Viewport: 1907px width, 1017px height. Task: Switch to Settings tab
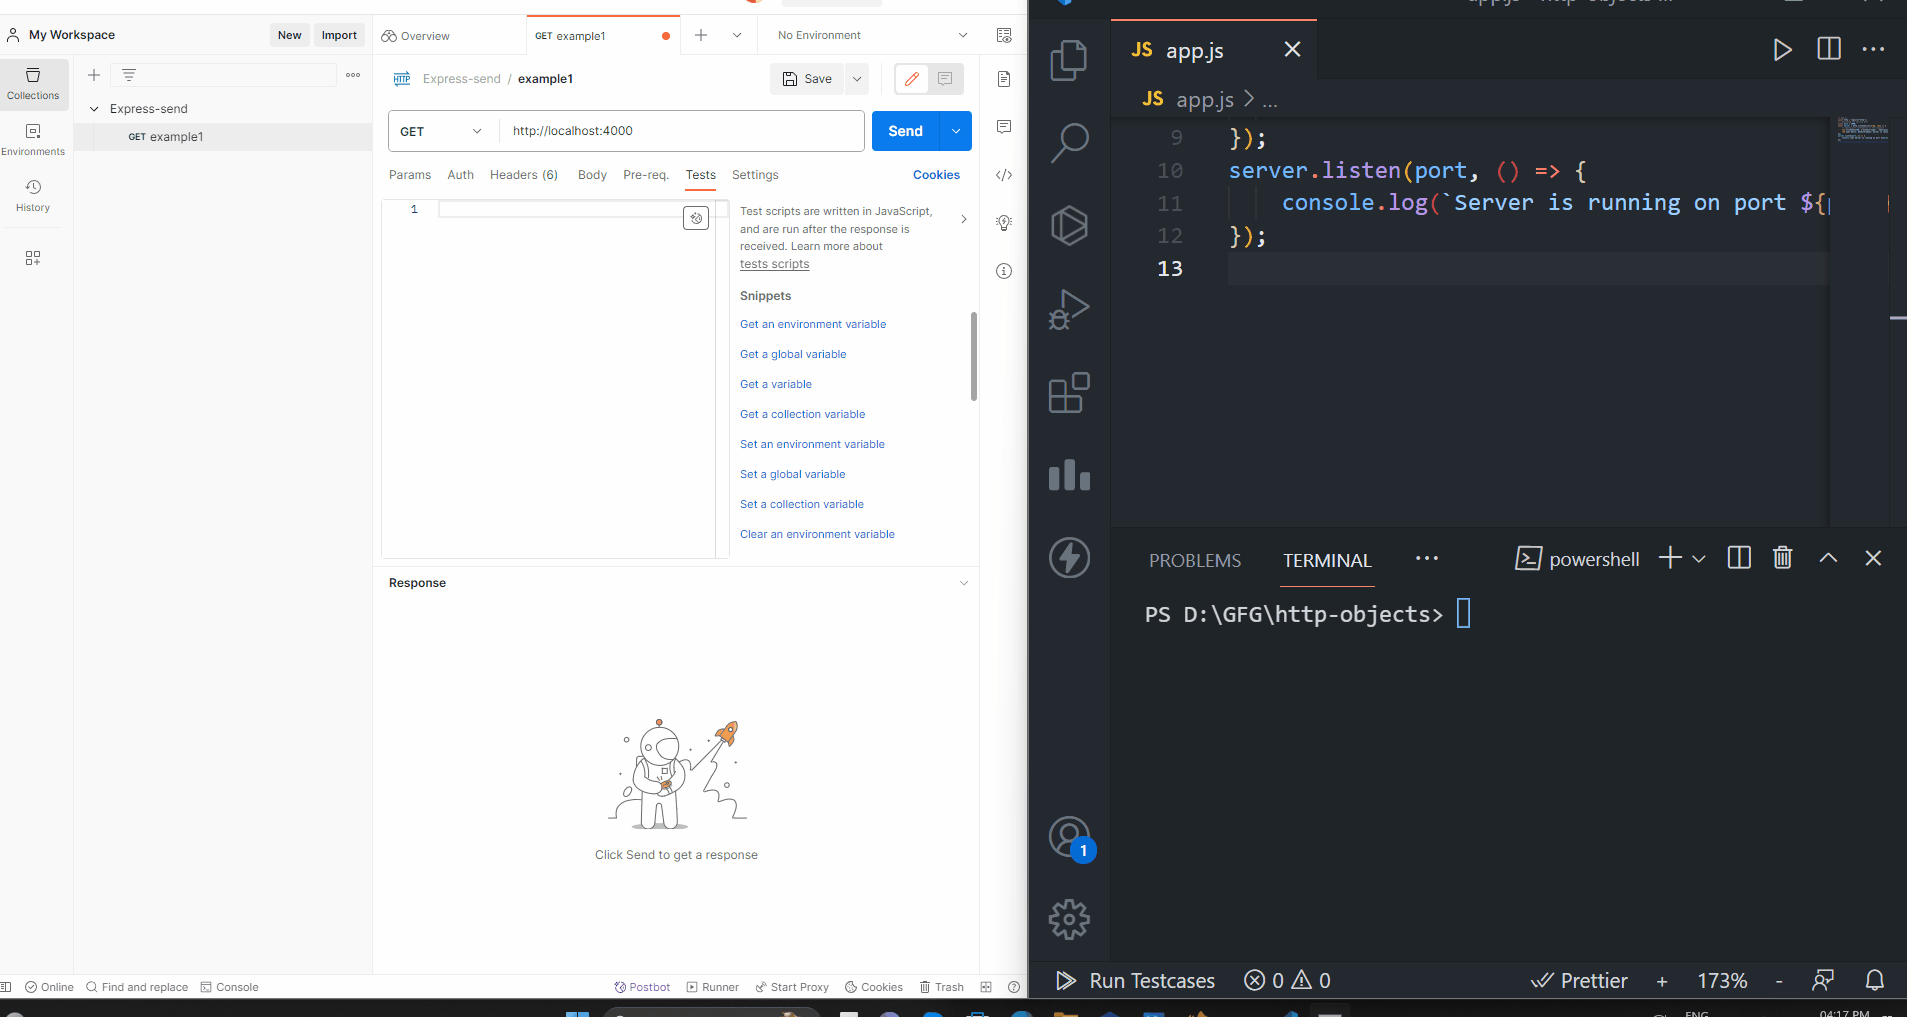(755, 175)
